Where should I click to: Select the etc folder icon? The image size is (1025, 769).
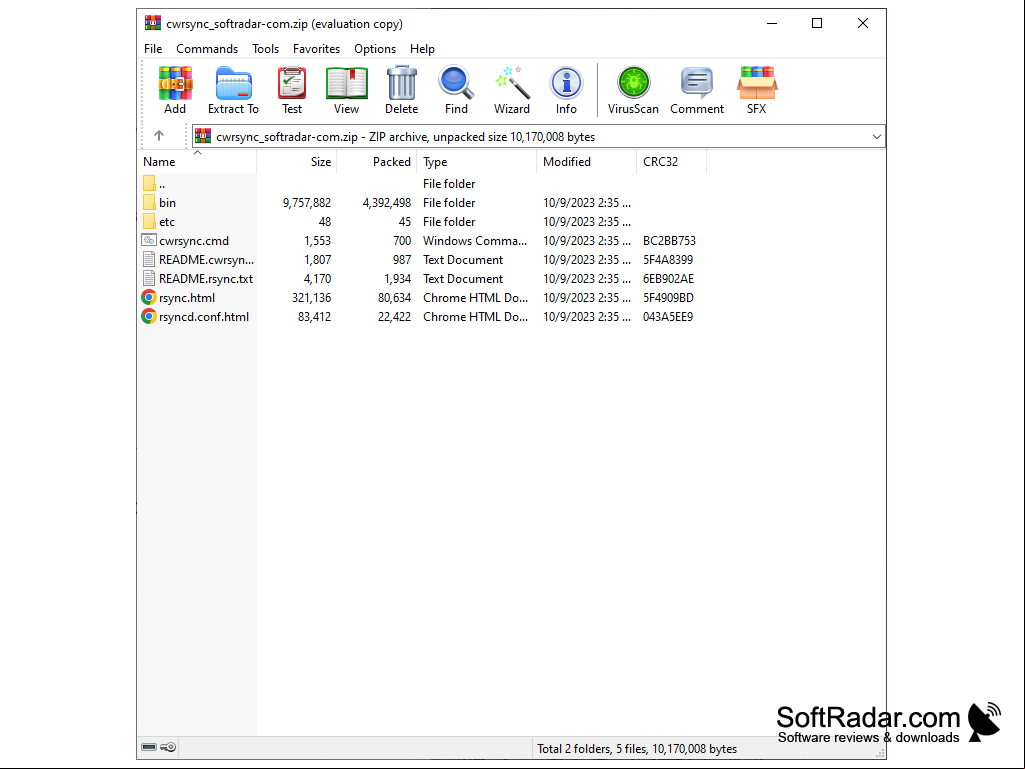(149, 221)
